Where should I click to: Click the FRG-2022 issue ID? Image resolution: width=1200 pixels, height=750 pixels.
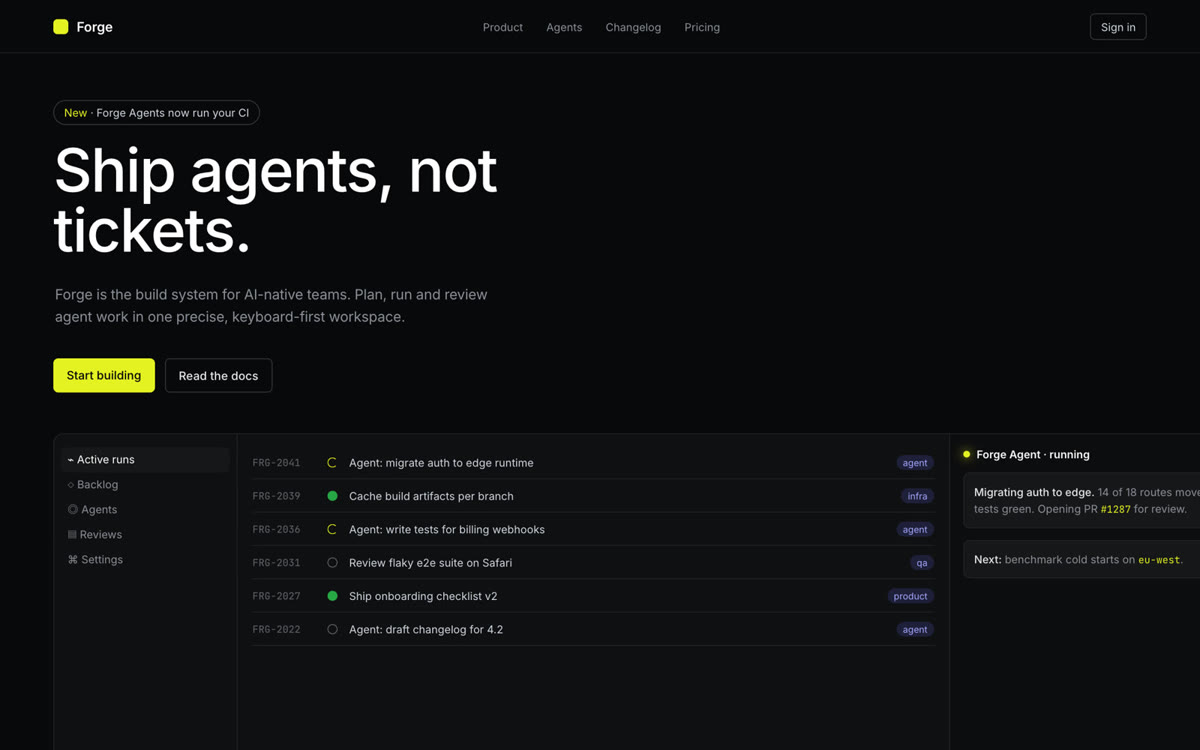tap(276, 629)
